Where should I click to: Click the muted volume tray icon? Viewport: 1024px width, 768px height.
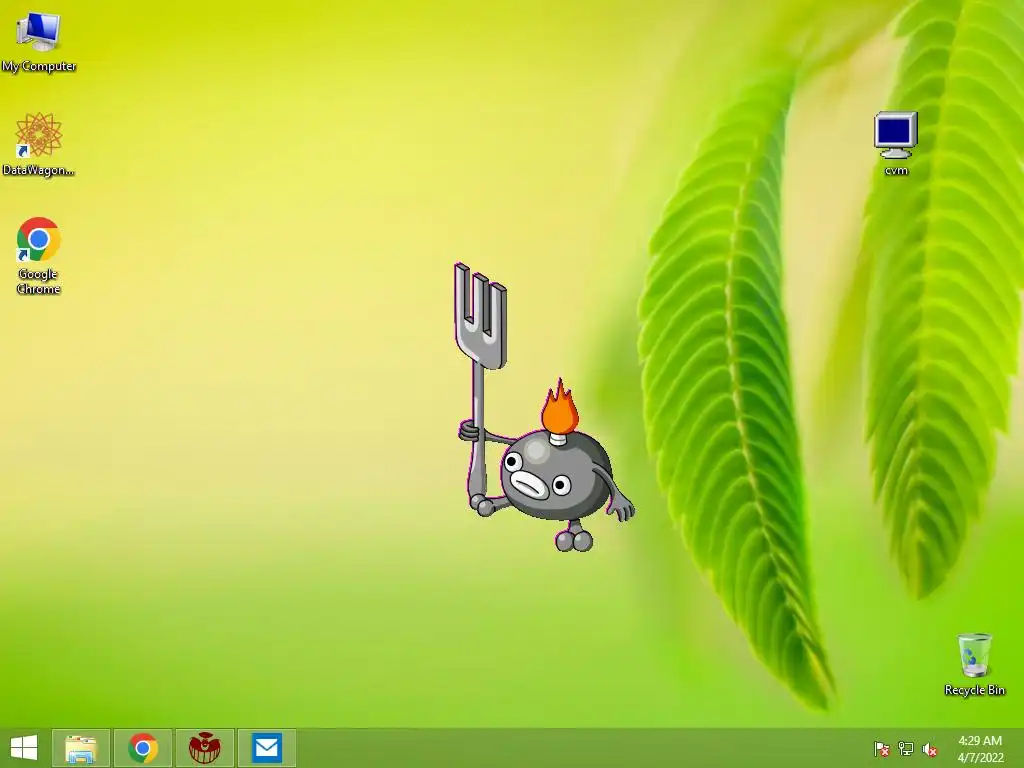point(930,749)
